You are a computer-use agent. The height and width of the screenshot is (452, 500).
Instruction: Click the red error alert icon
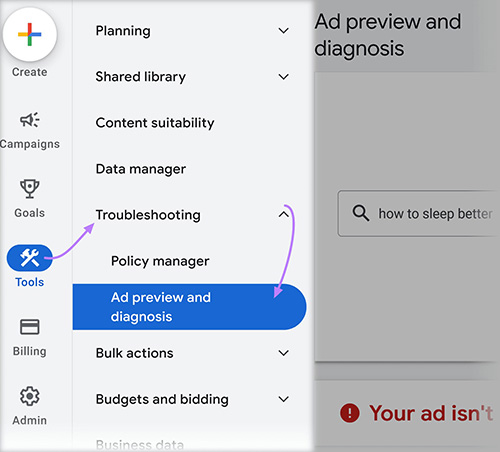[350, 413]
